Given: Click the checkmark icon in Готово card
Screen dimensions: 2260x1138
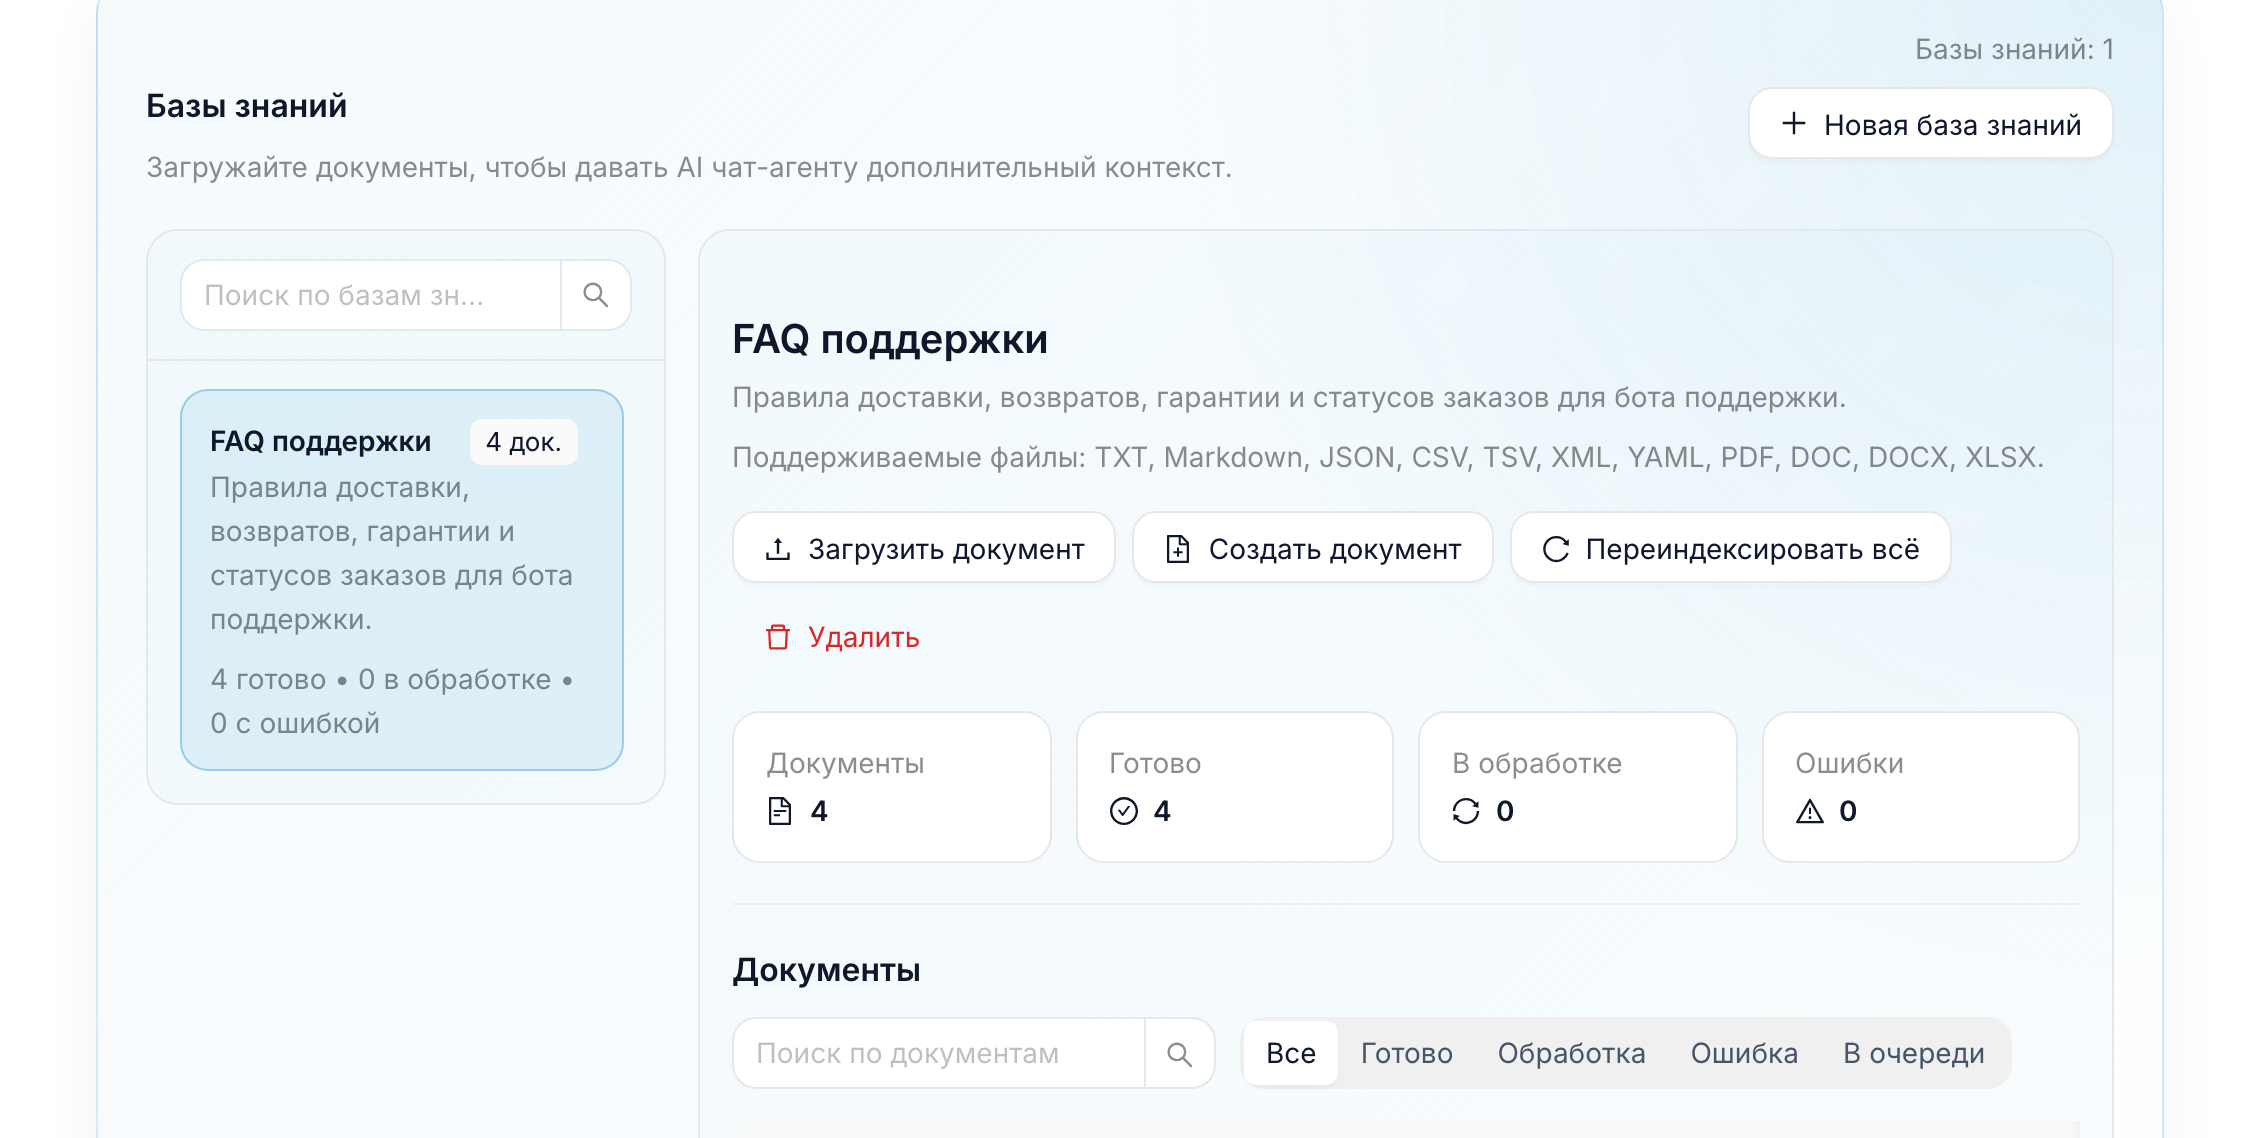Looking at the screenshot, I should click(1124, 811).
